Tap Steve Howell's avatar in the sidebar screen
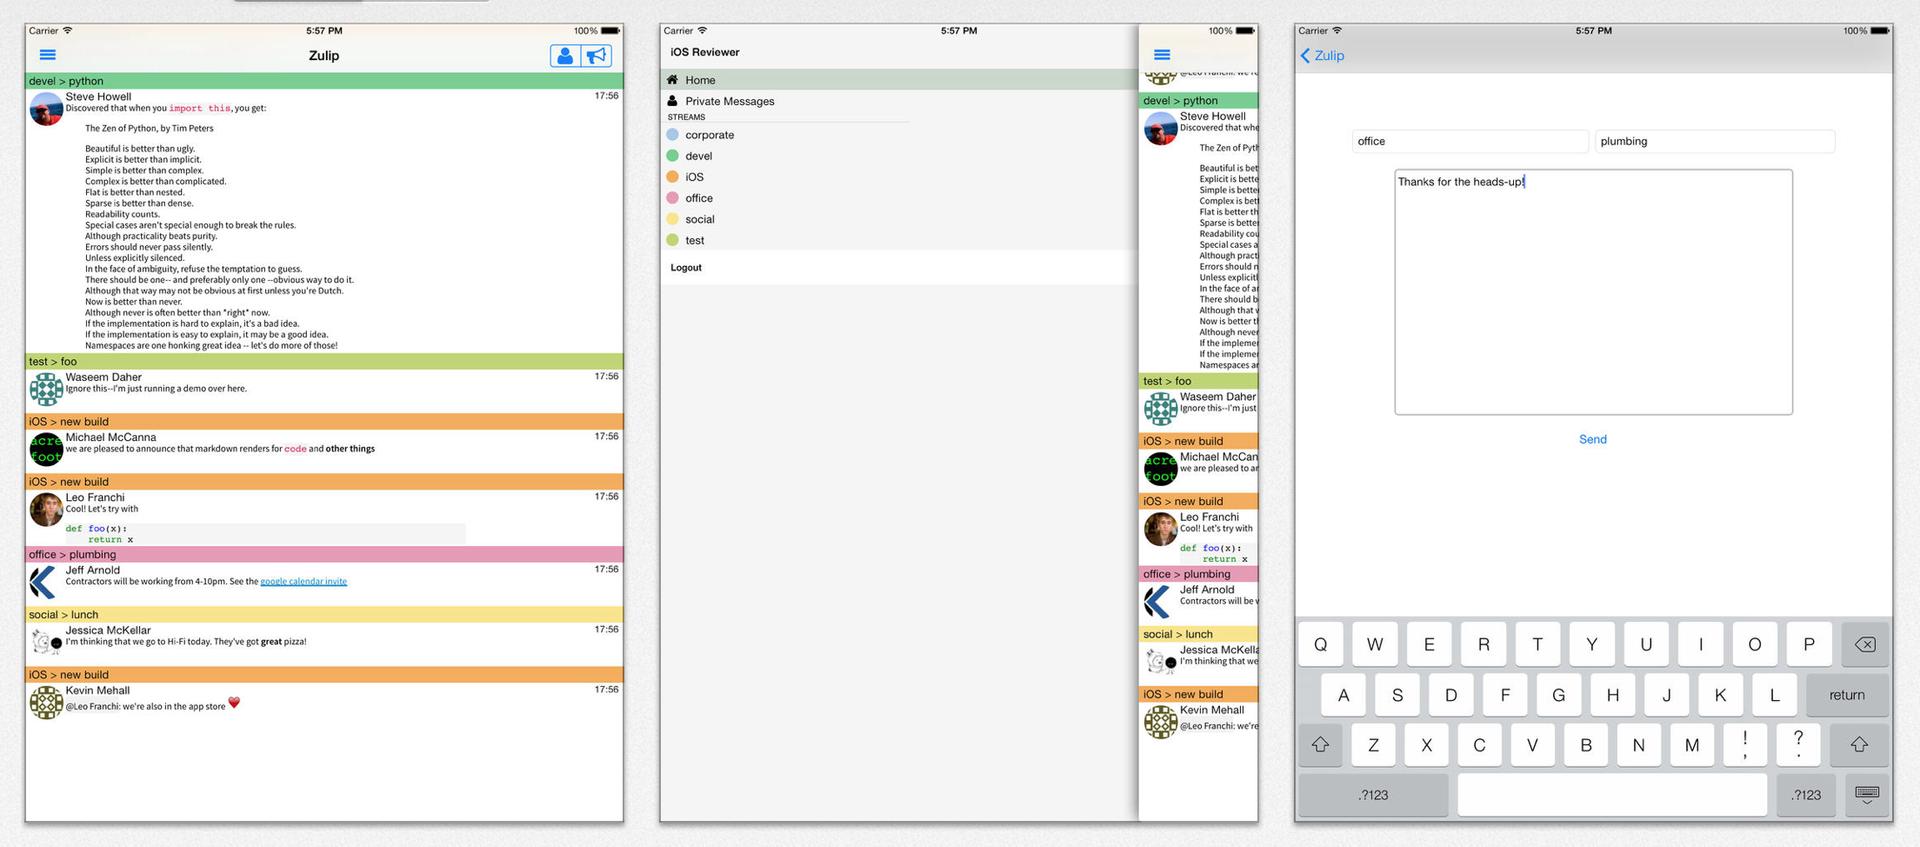Screen dimensions: 1920x847 [1161, 129]
